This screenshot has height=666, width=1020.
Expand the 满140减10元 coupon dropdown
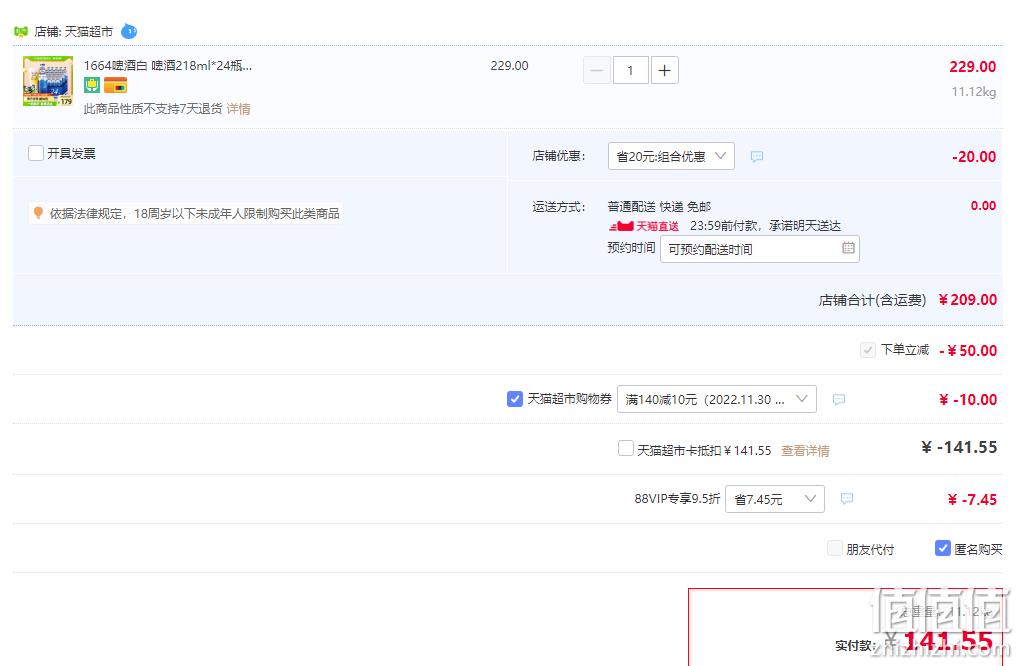(716, 399)
